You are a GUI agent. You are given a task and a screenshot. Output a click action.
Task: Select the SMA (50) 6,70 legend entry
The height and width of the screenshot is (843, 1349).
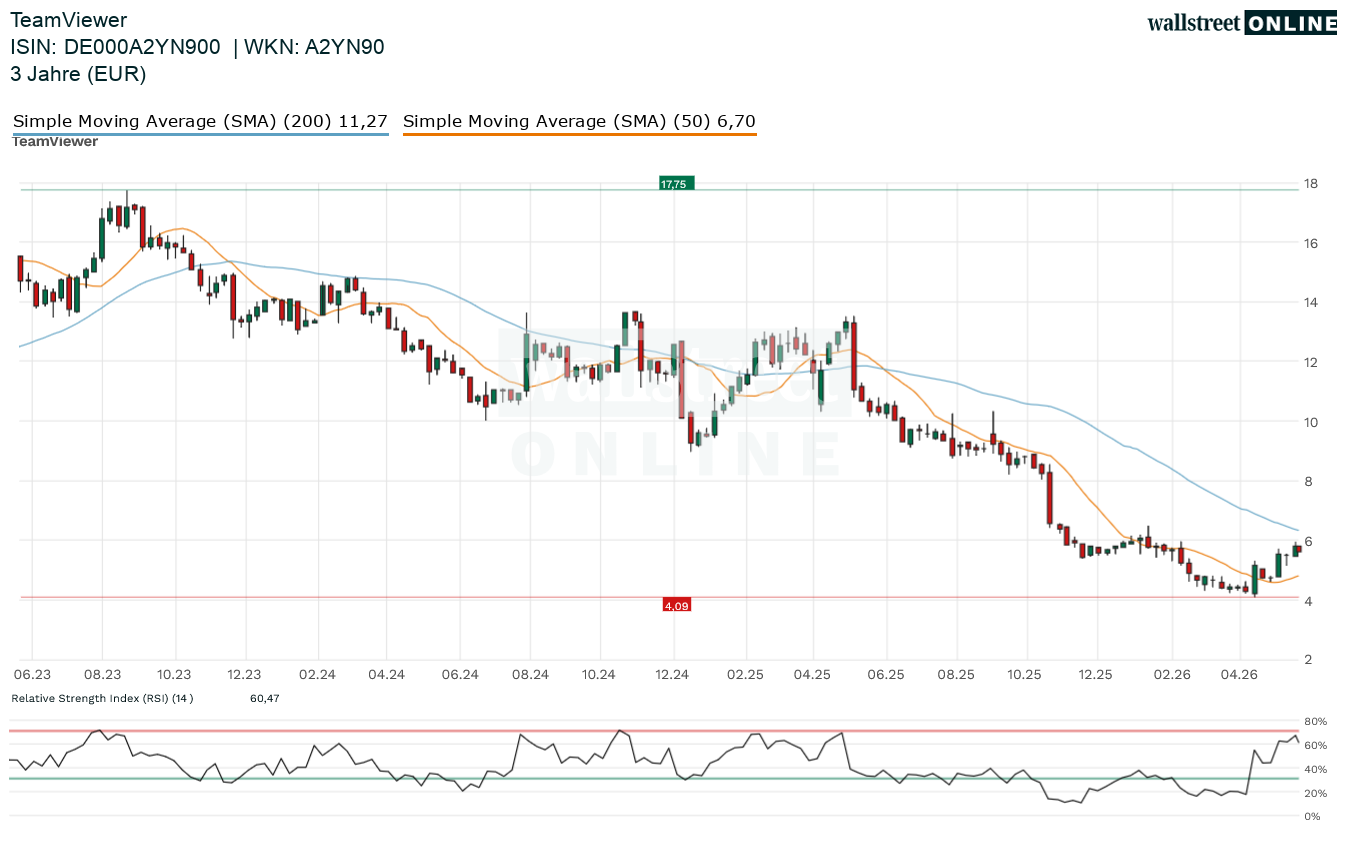(x=579, y=122)
